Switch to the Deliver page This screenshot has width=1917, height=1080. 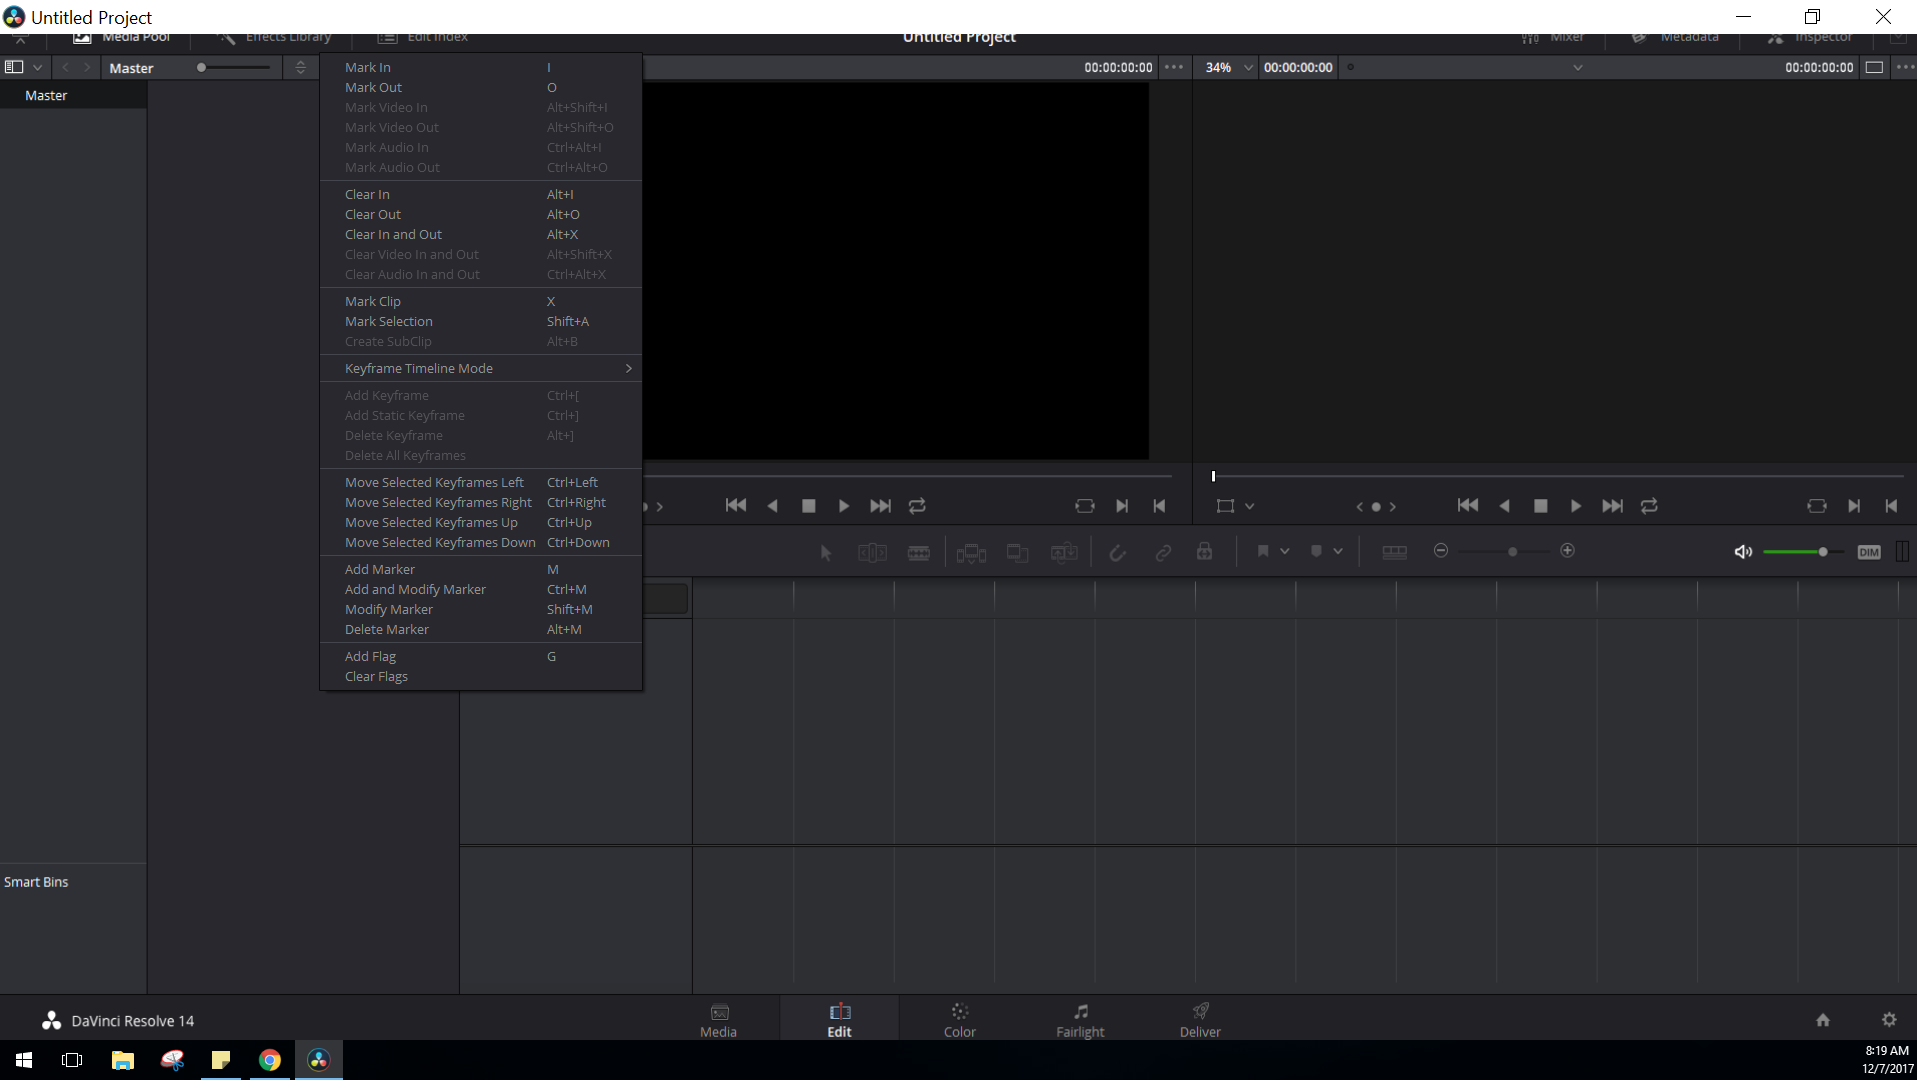(x=1200, y=1020)
